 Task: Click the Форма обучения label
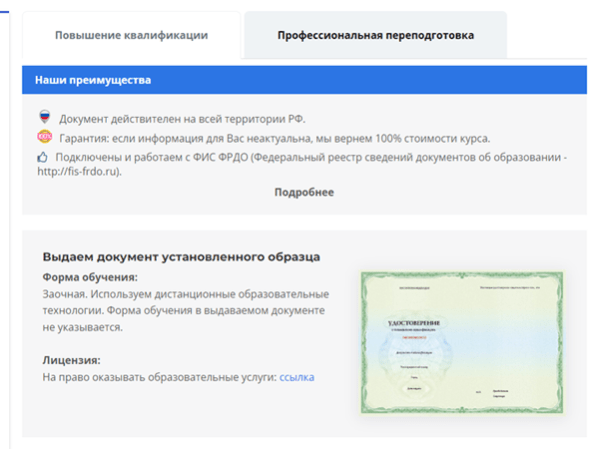point(90,277)
